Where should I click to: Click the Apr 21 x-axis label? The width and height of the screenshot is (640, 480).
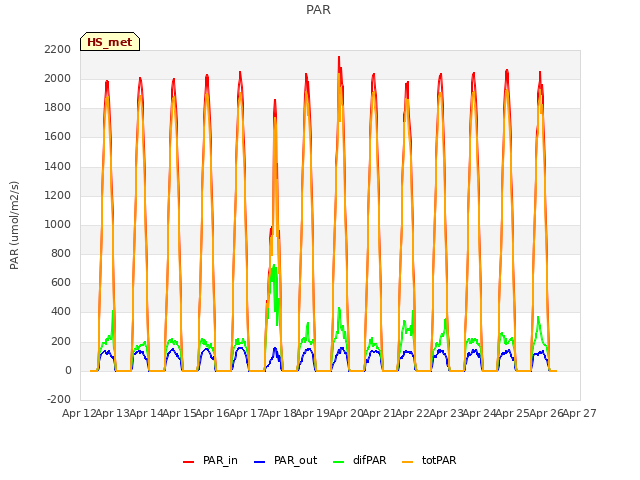click(x=379, y=413)
